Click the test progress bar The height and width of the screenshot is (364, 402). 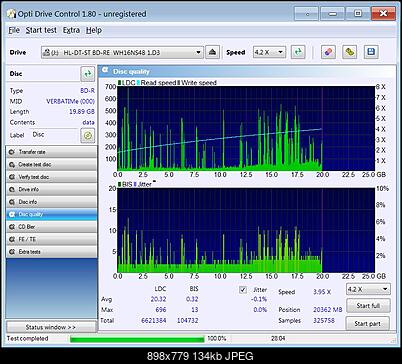click(x=137, y=339)
